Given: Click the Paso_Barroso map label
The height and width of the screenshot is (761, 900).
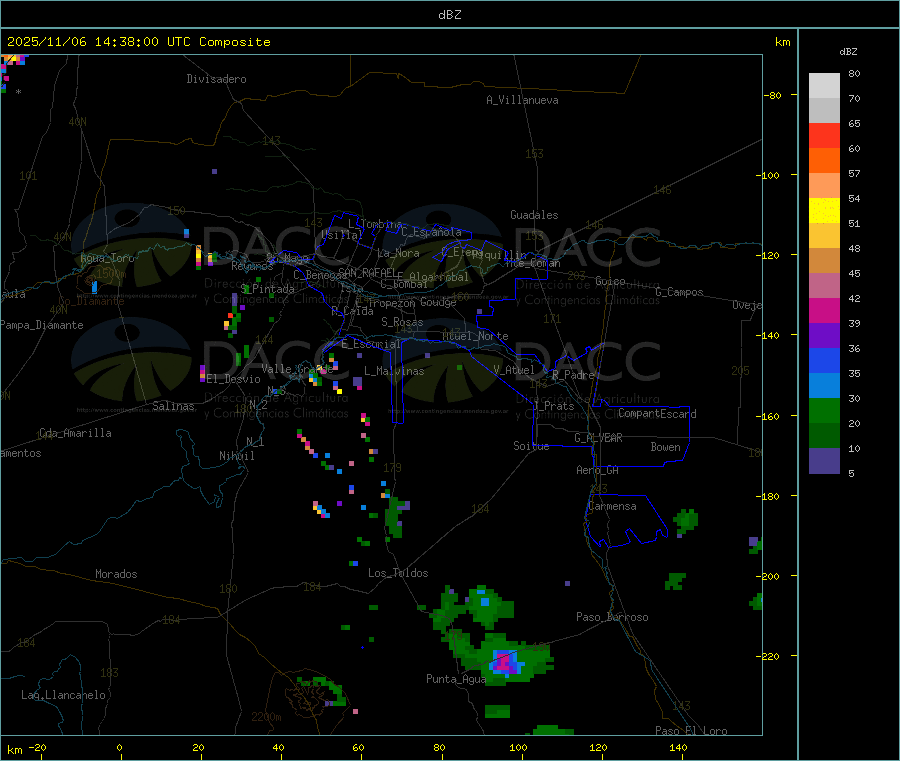Looking at the screenshot, I should 612,617.
